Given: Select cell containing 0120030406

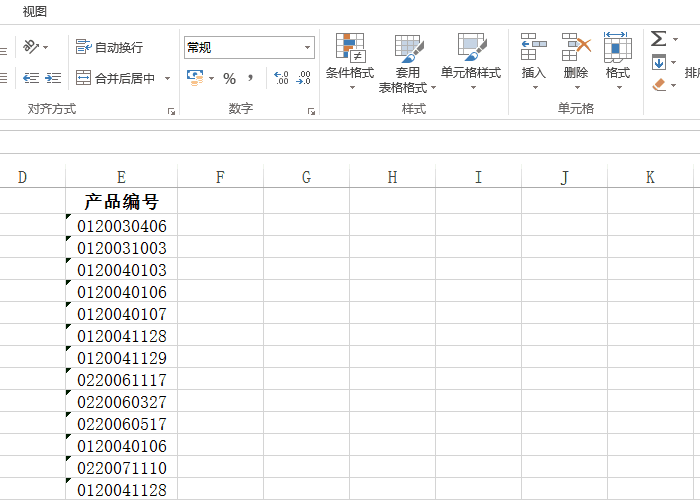Looking at the screenshot, I should click(x=121, y=225).
